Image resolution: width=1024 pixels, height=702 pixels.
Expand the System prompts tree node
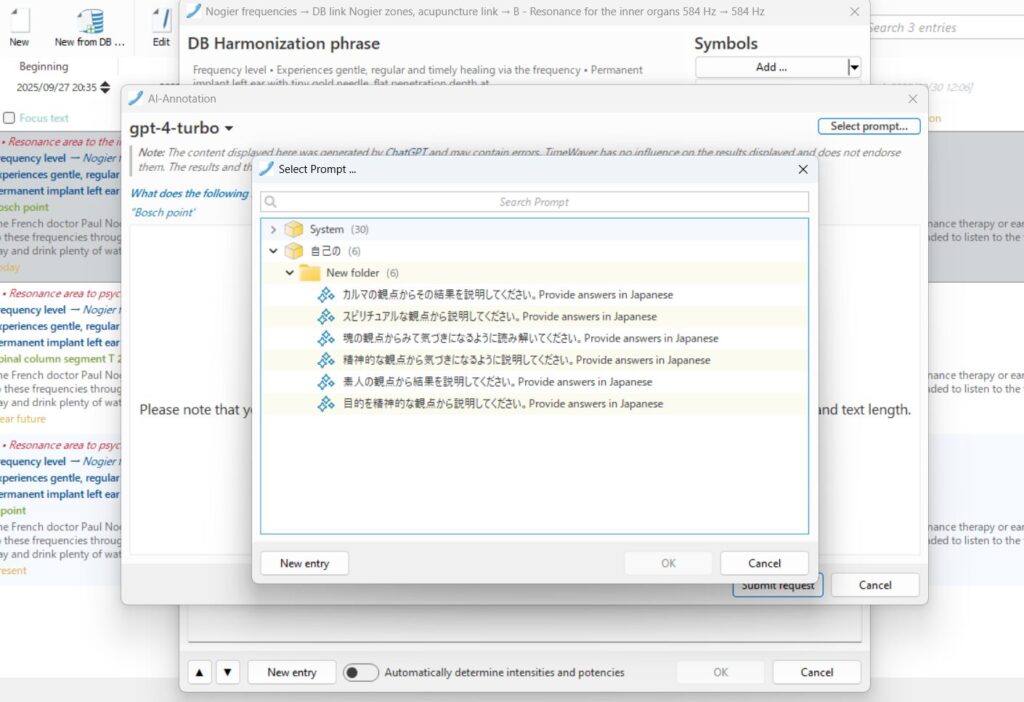point(273,229)
